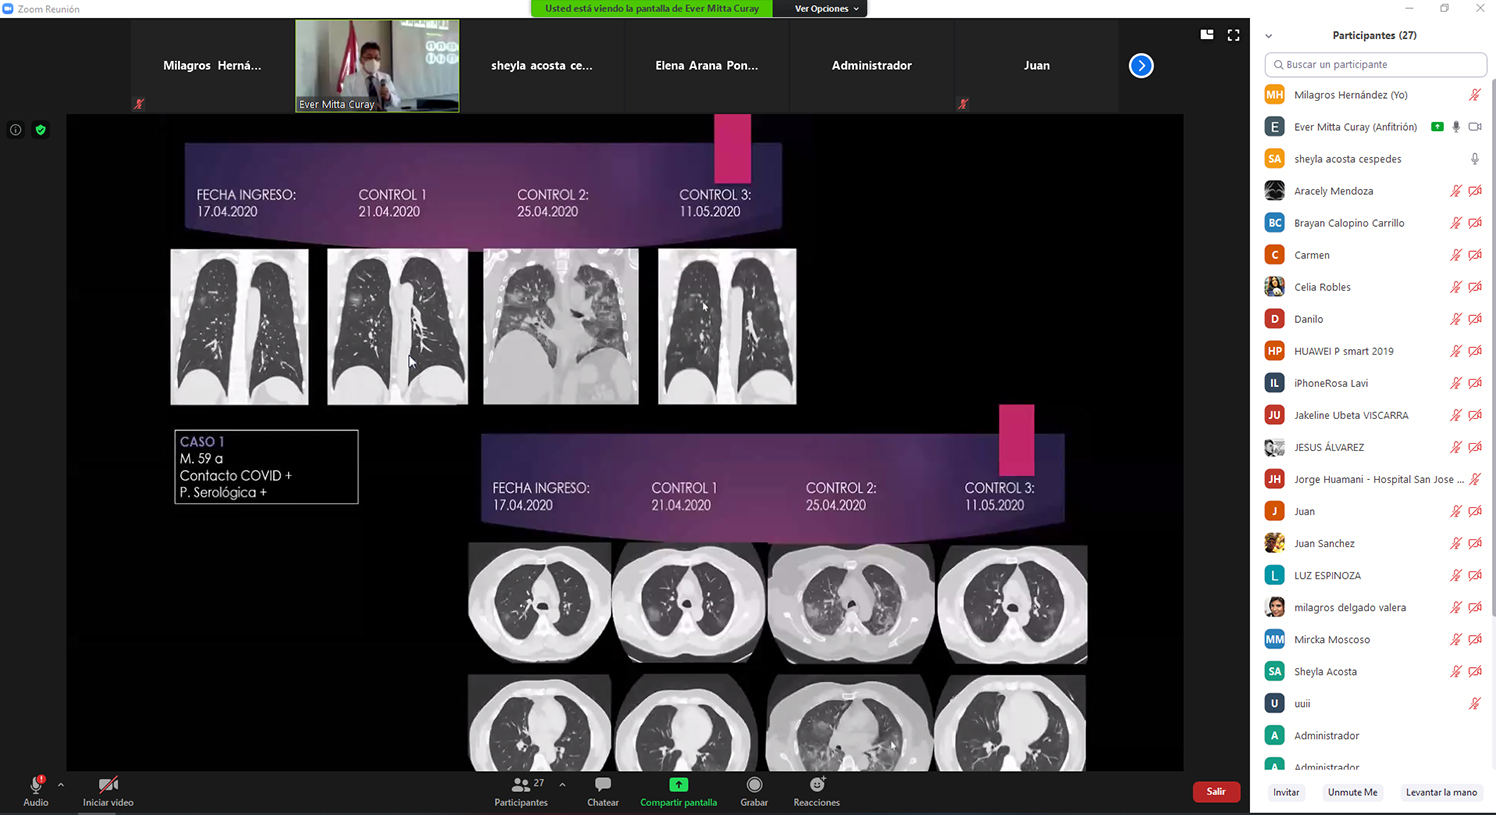The image size is (1496, 815).
Task: Click video-off icon for Celia Robles
Action: click(x=1475, y=287)
